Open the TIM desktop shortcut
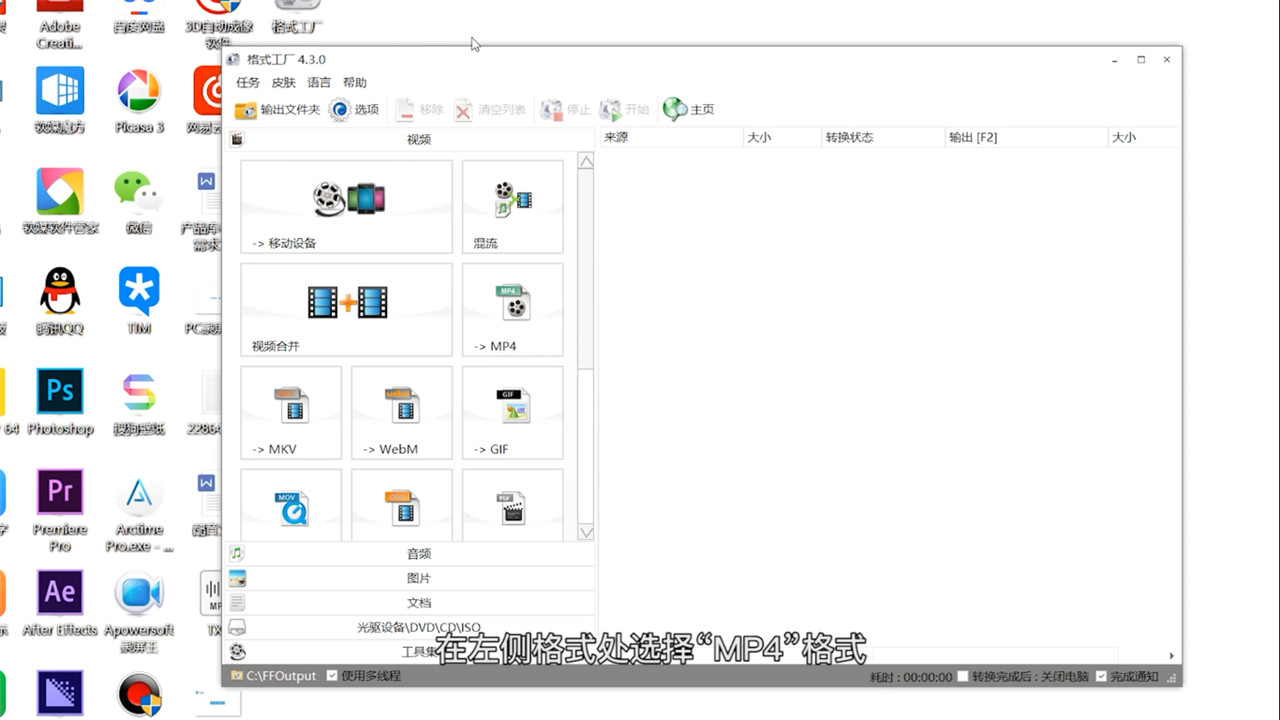 (139, 301)
